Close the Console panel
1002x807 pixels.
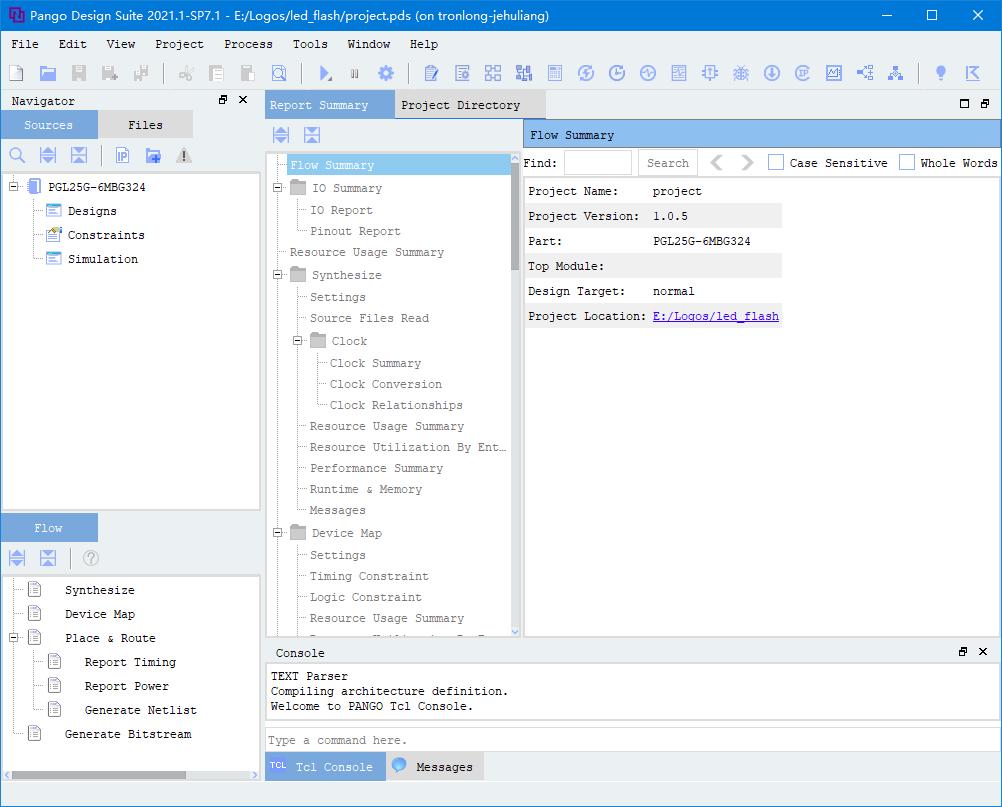click(983, 652)
